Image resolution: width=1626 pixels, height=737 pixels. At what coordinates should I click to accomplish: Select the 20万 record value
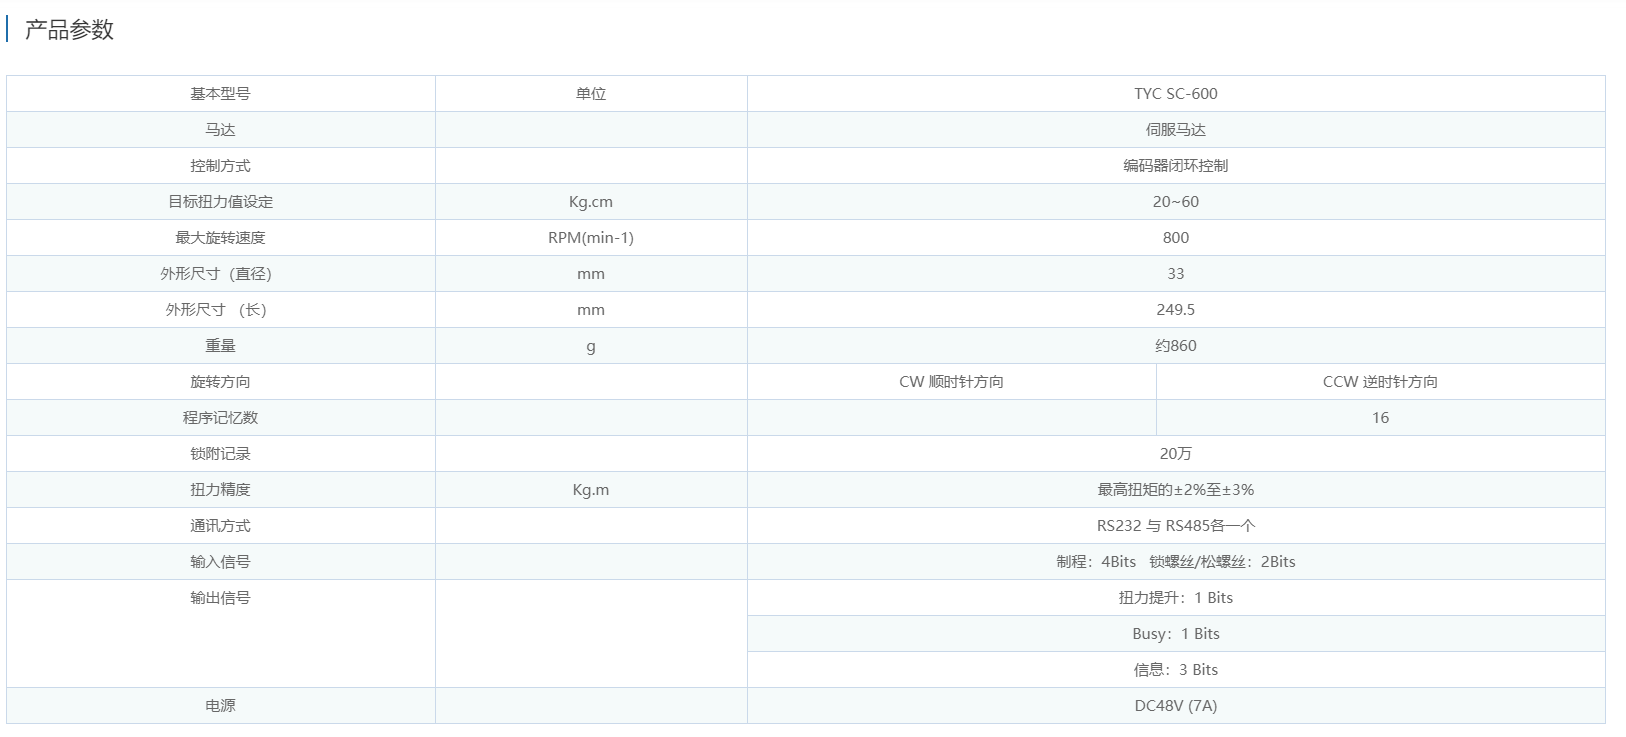[x=1176, y=454]
